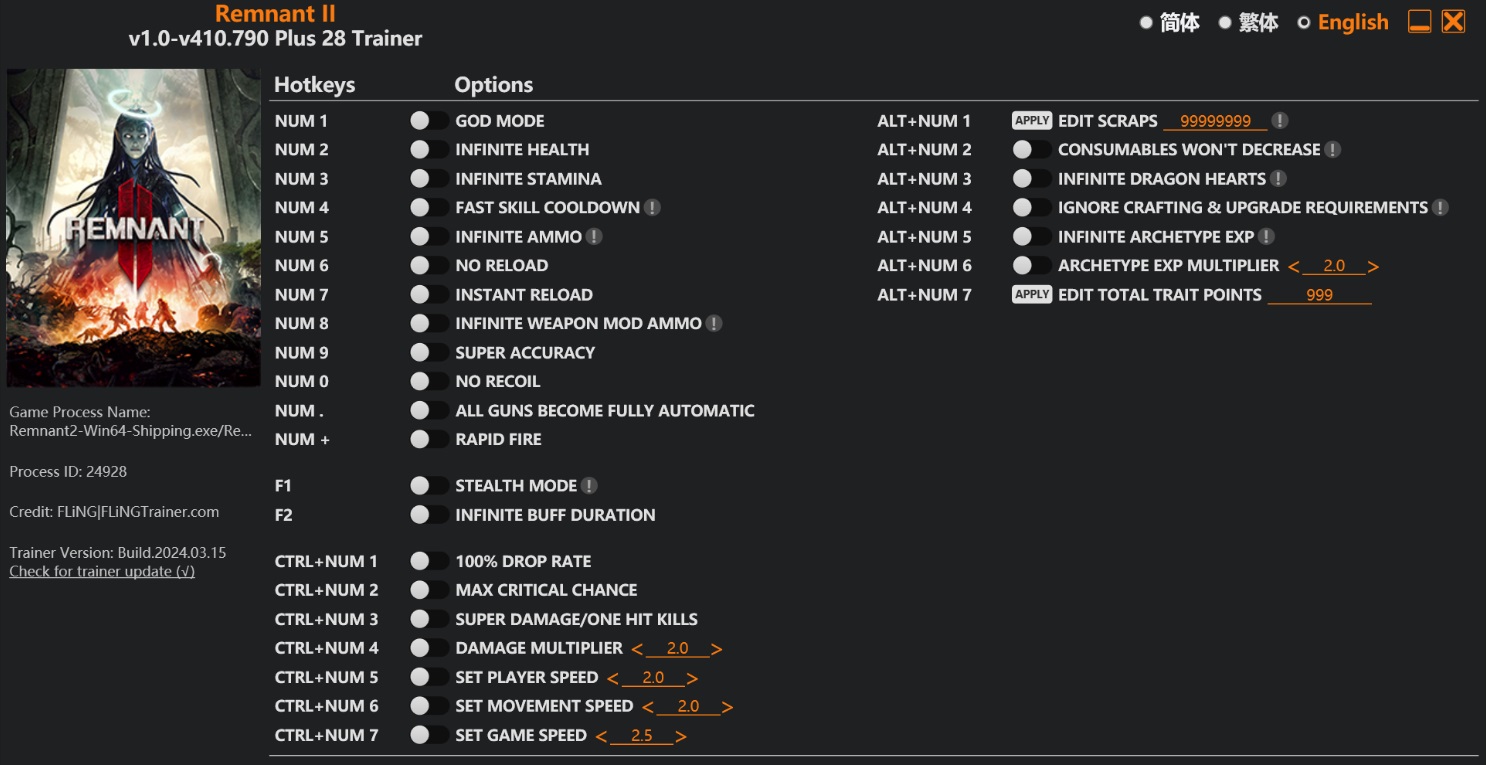Click info icon beside Fast Skill Cooldown

tap(652, 208)
